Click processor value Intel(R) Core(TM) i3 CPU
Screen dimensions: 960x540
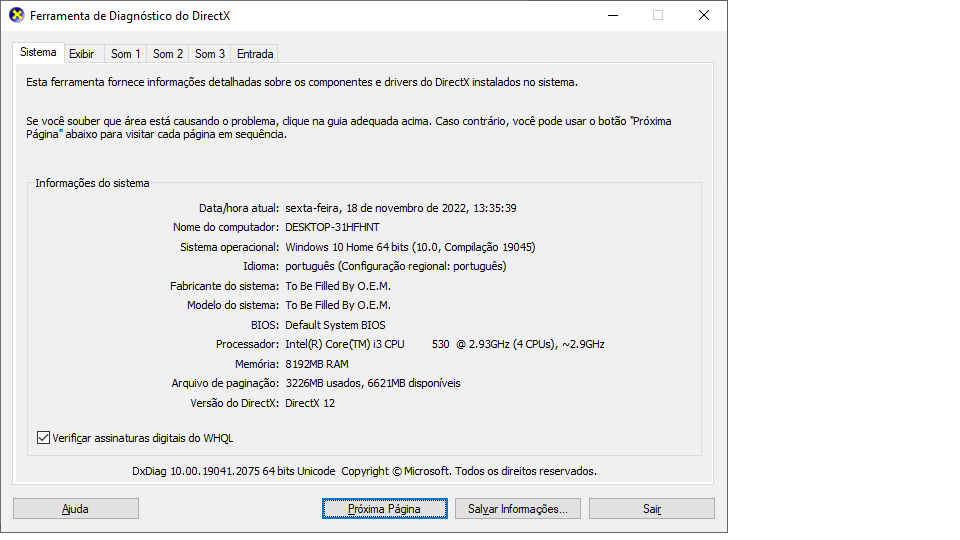click(x=445, y=344)
